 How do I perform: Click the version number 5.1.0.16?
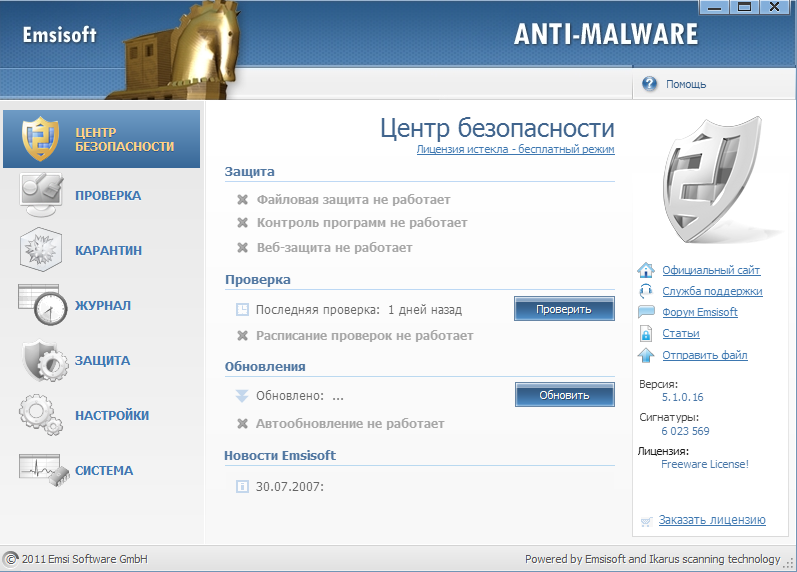tap(683, 397)
